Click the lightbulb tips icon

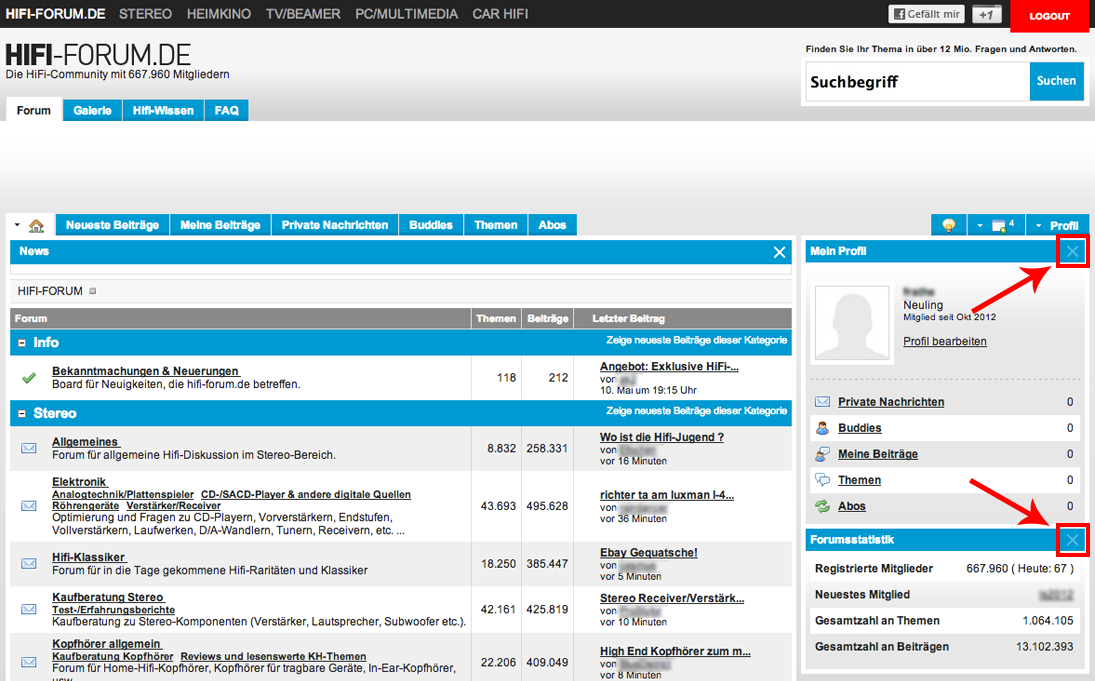coord(948,226)
